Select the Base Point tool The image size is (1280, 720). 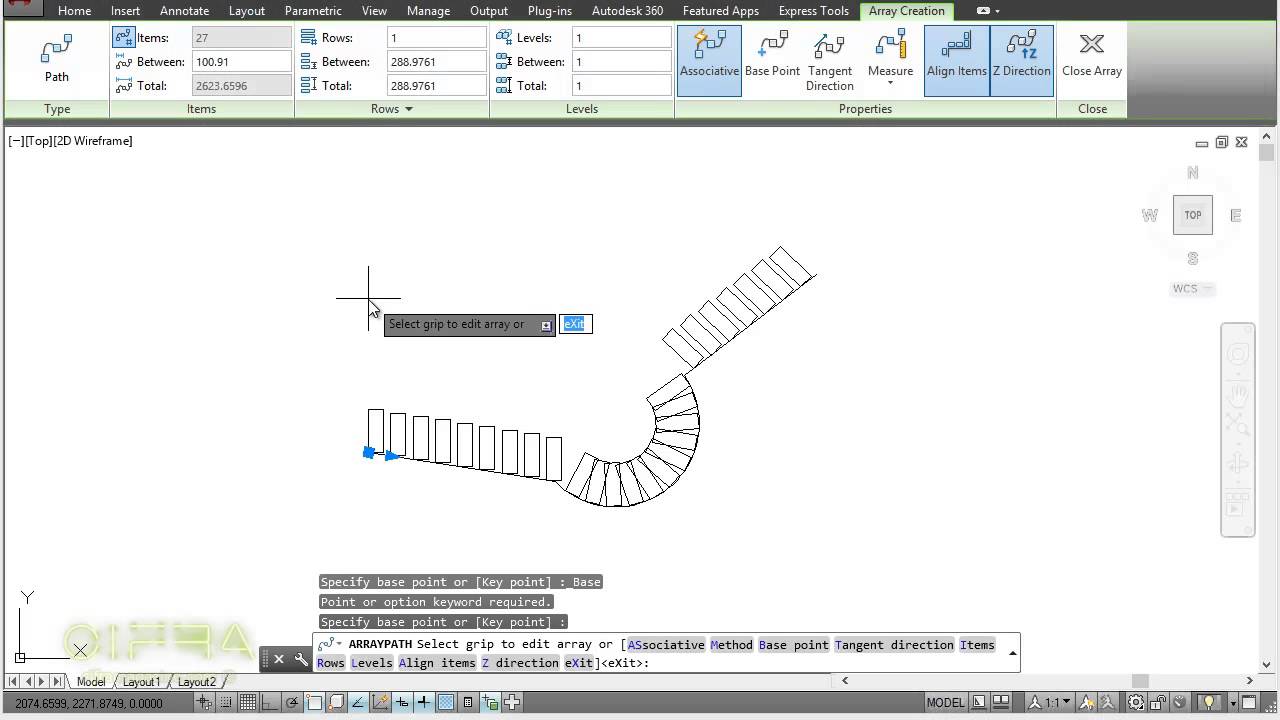[x=772, y=55]
